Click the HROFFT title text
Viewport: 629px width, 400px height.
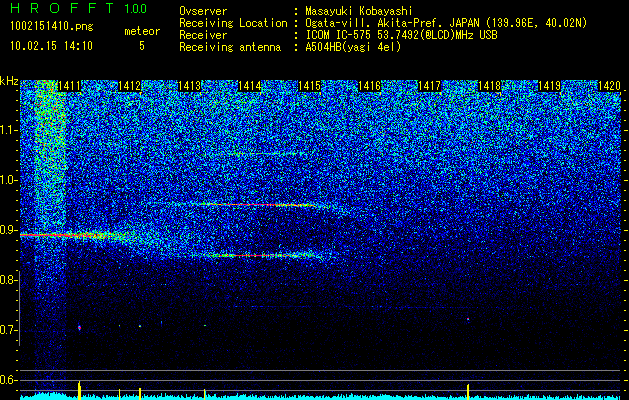click(62, 8)
